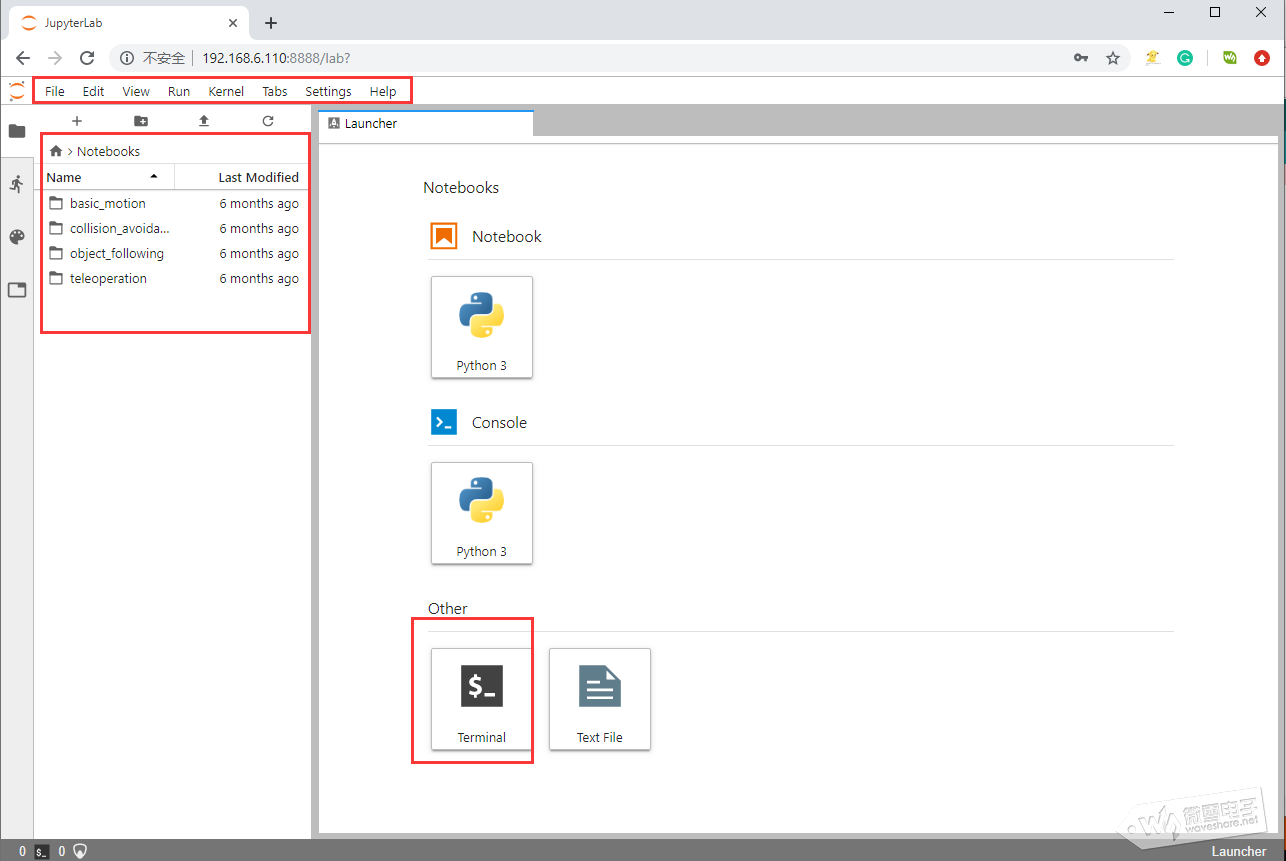Click the New Launcher plus icon
1286x861 pixels.
[77, 121]
